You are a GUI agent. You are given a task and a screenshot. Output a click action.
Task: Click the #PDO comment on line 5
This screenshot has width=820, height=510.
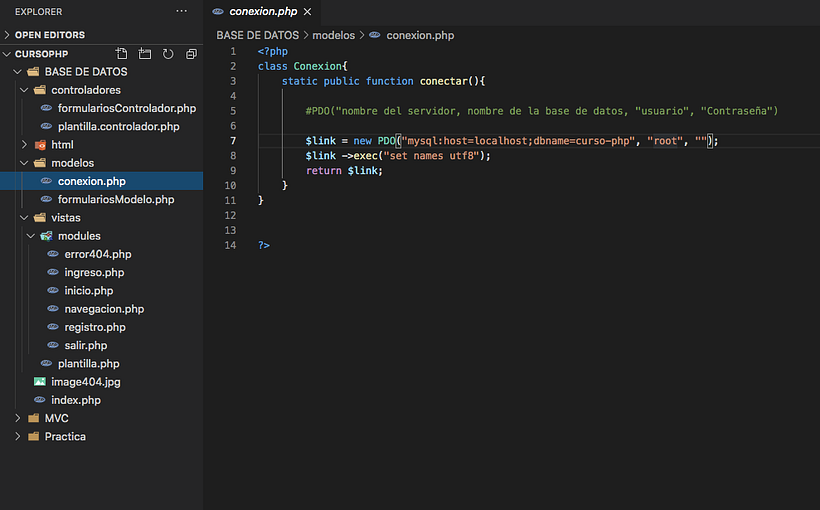point(542,111)
